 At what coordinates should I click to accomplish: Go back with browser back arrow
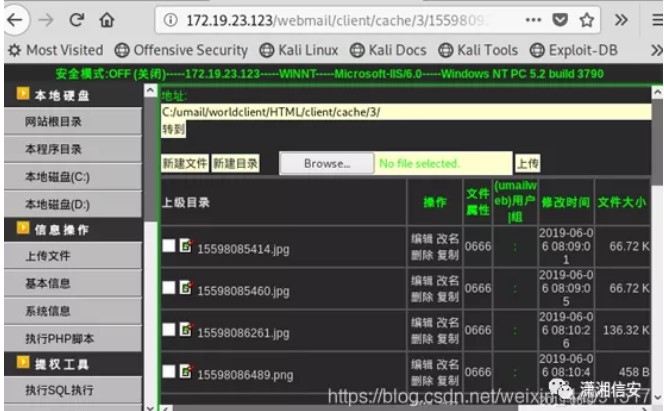14,20
